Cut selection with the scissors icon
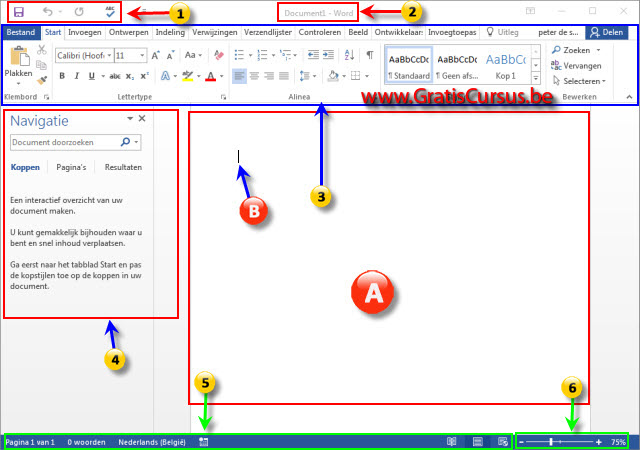The width and height of the screenshot is (640, 450). (41, 50)
